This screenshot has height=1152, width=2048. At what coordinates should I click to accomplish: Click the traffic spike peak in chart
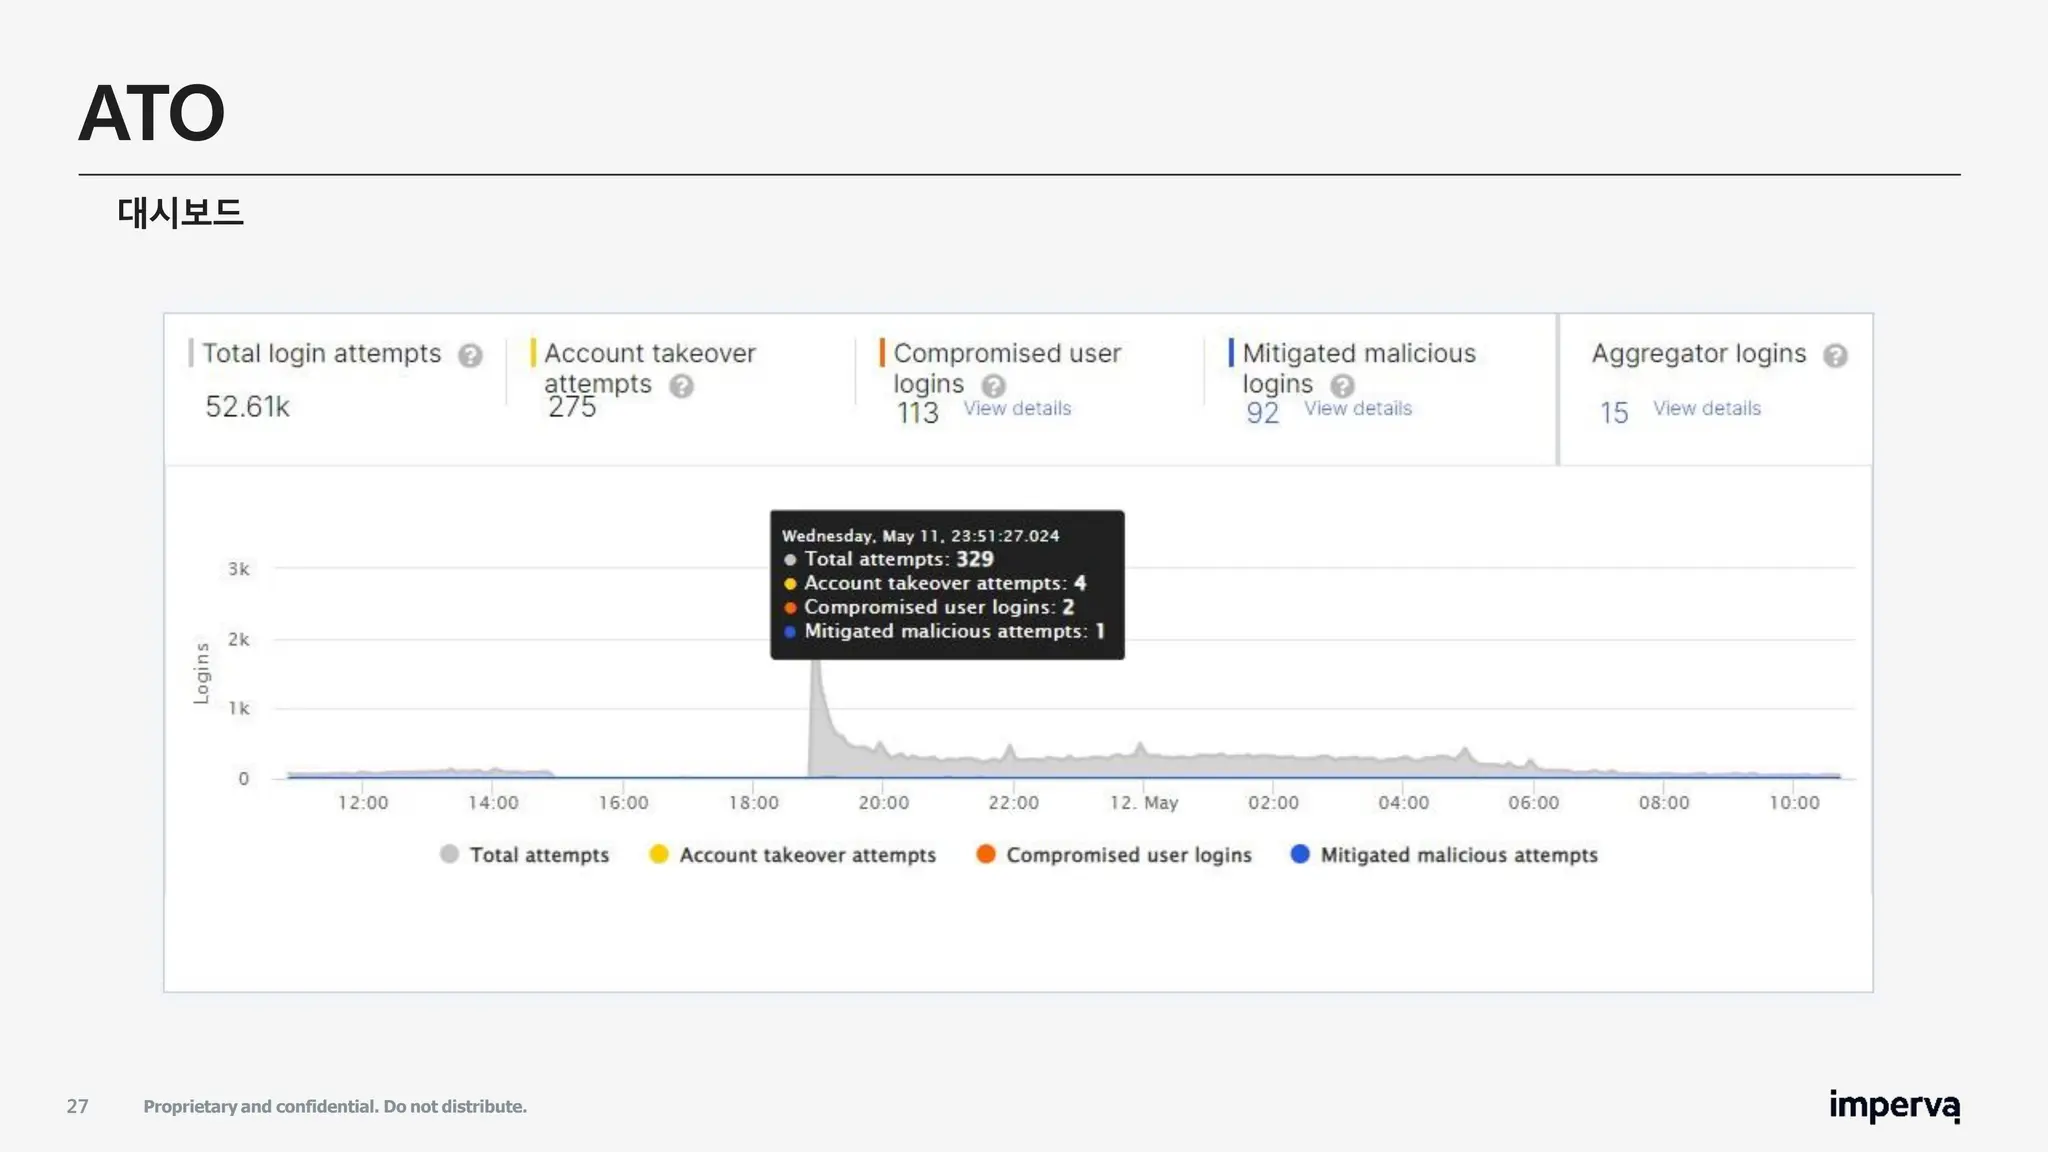pos(816,668)
